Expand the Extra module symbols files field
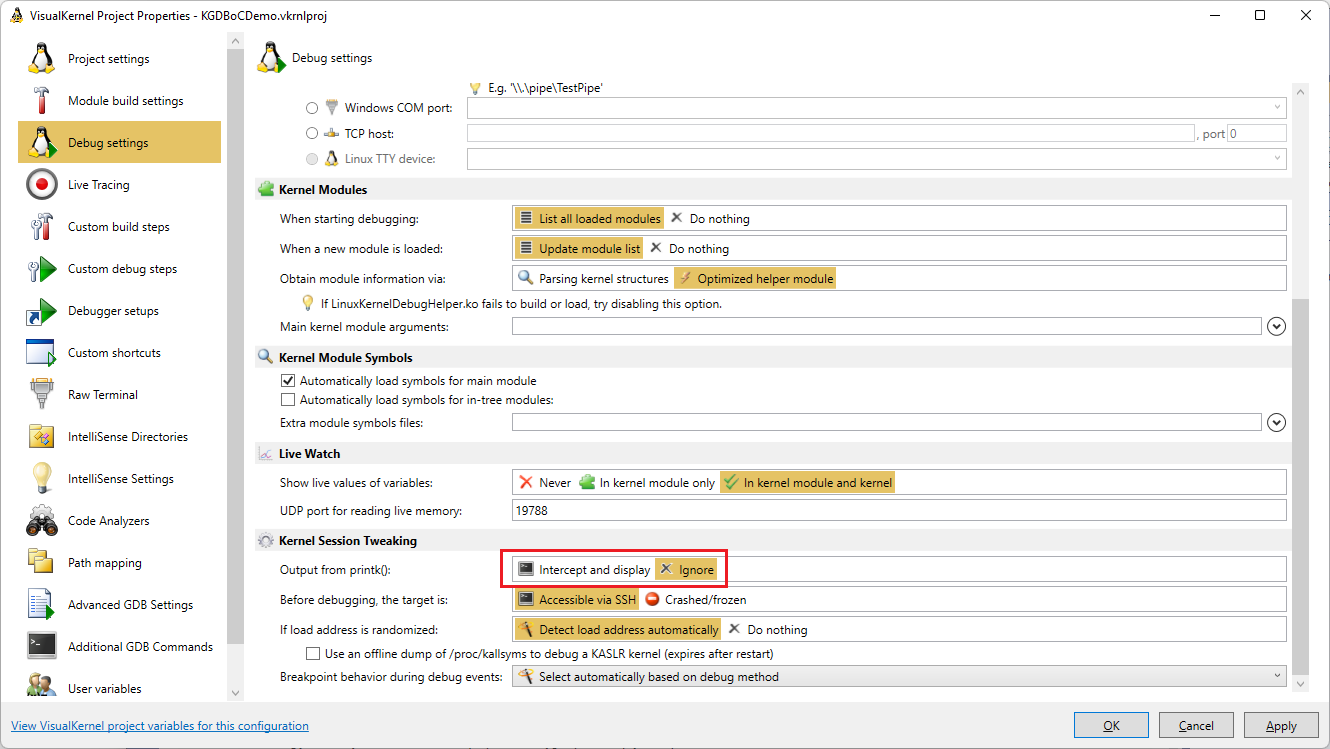 pos(1276,423)
